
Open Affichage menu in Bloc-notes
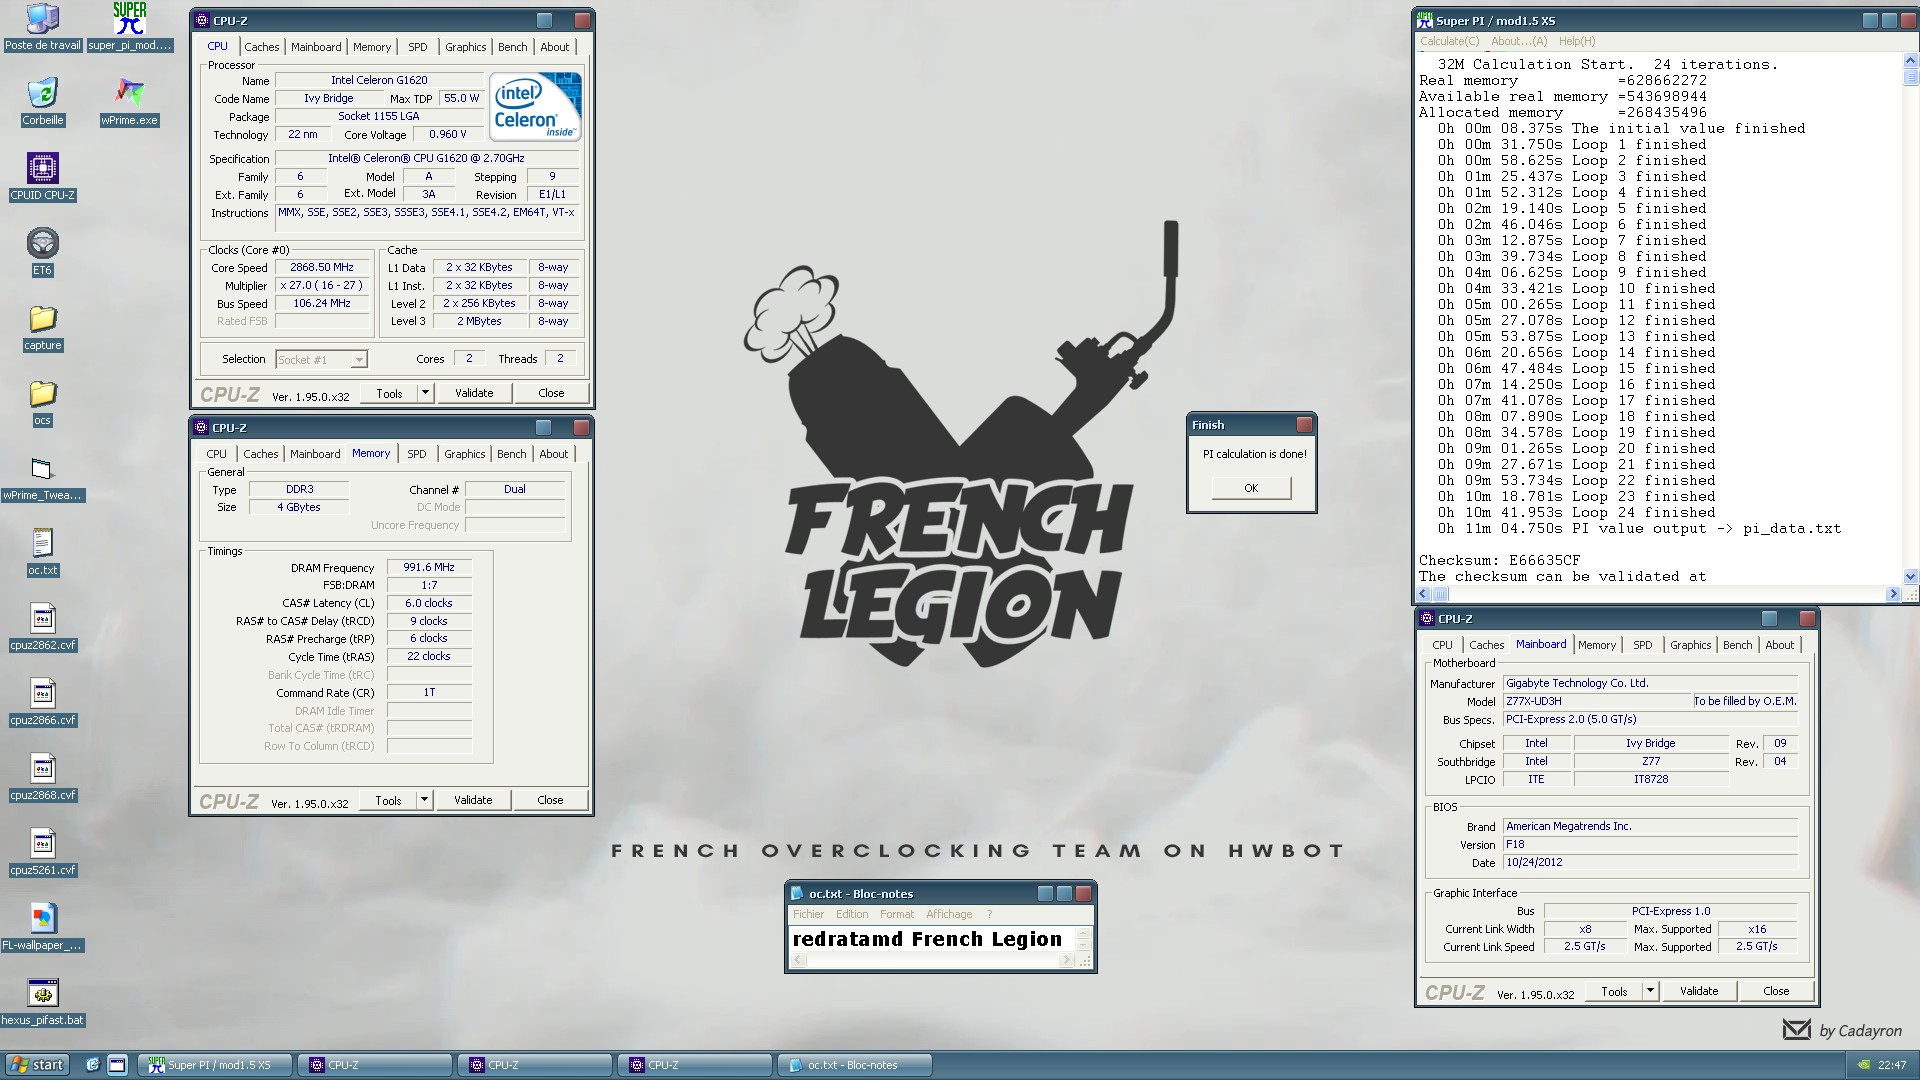tap(949, 914)
